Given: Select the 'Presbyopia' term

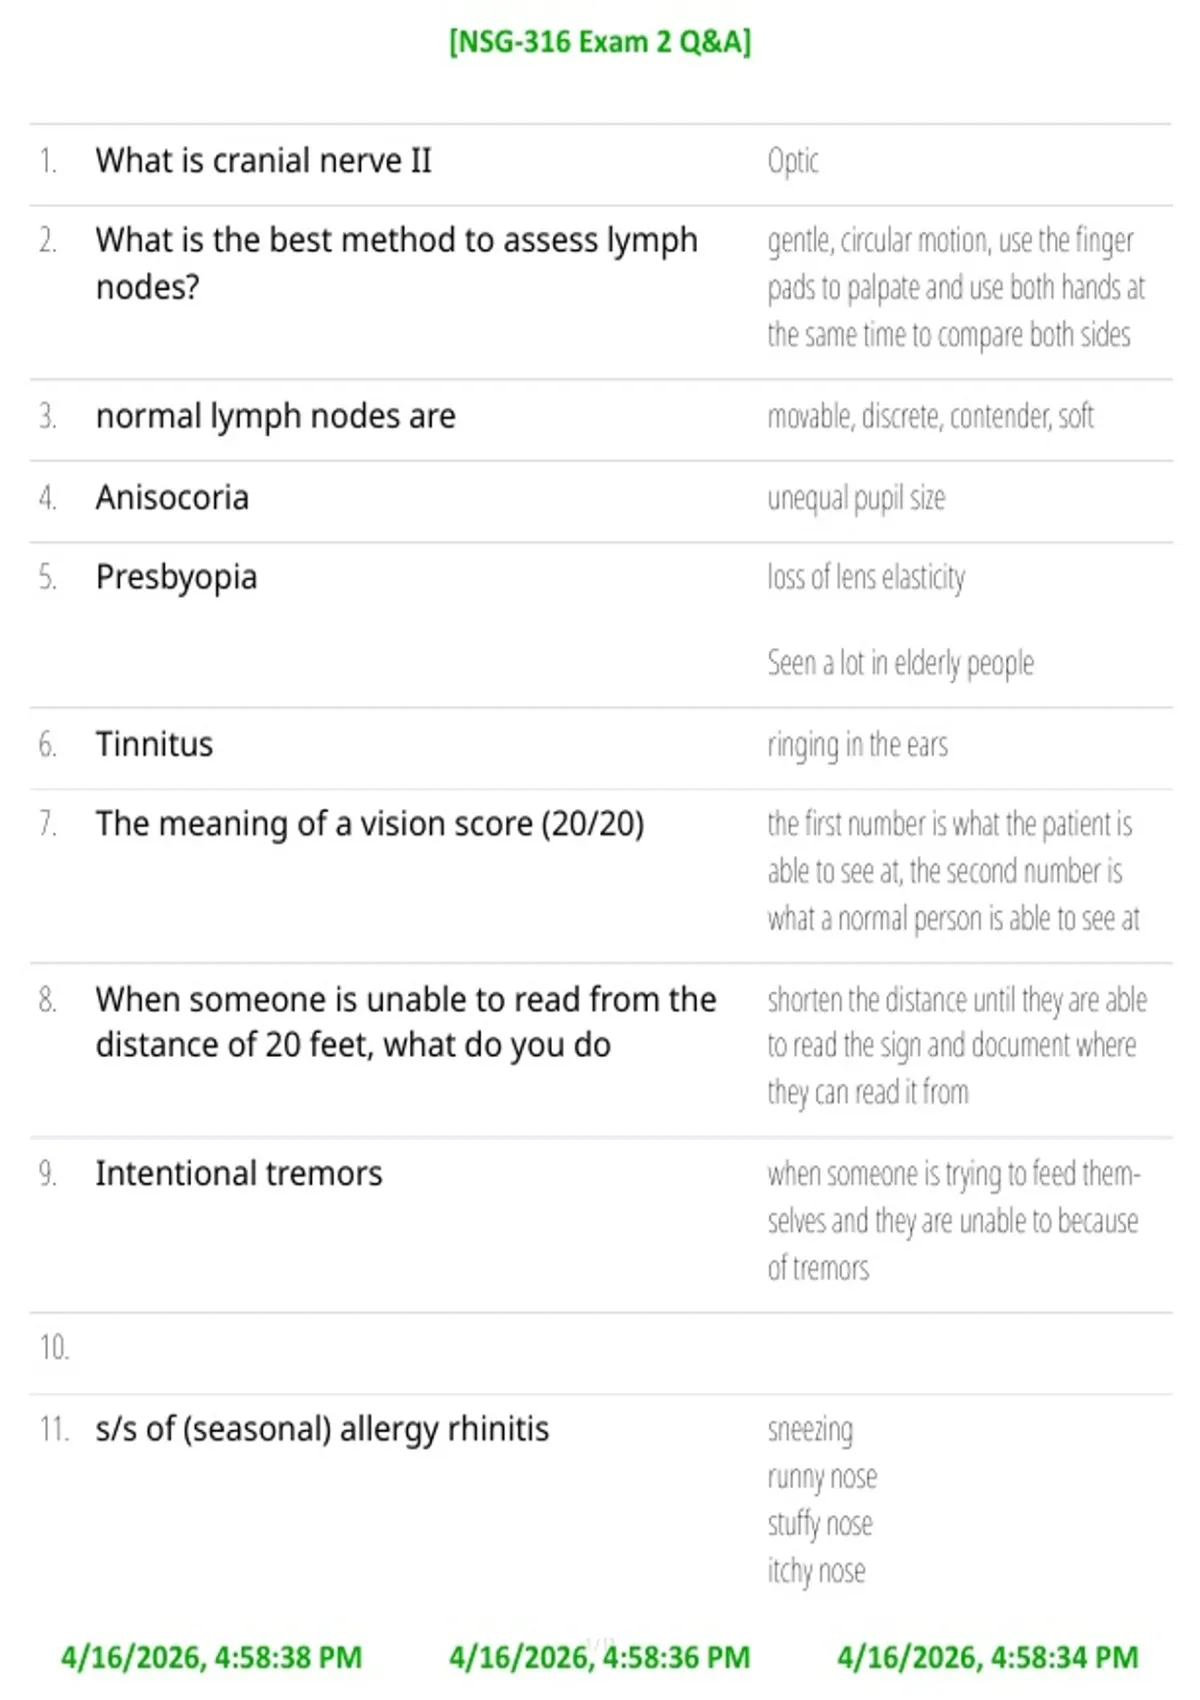Looking at the screenshot, I should 177,578.
